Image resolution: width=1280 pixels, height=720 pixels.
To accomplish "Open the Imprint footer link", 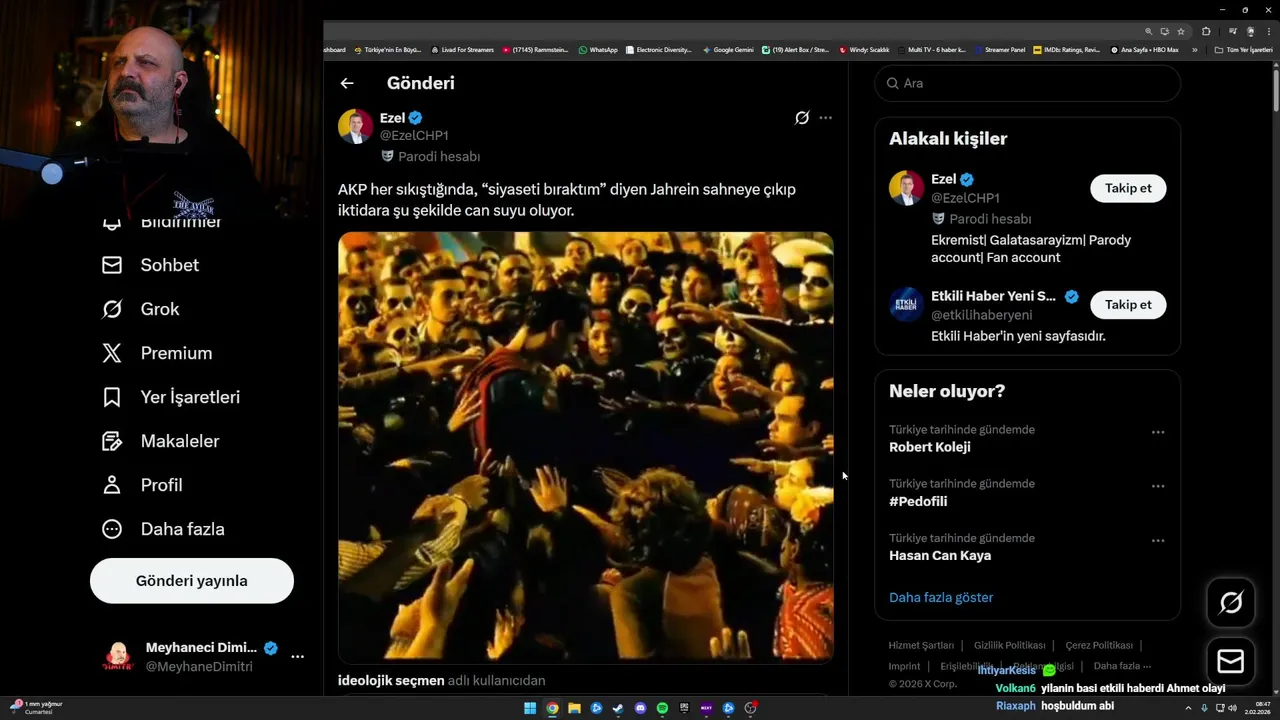I will coord(905,666).
